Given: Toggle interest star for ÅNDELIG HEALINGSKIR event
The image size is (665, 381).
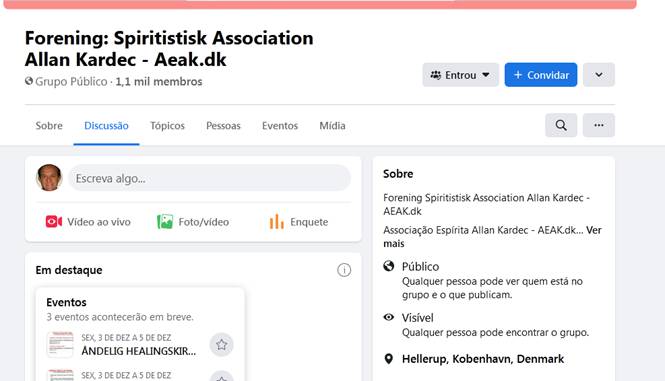Looking at the screenshot, I should coord(221,345).
